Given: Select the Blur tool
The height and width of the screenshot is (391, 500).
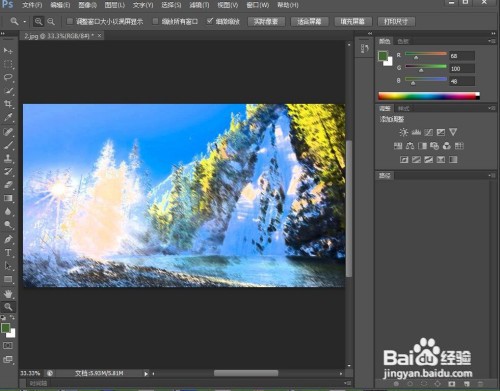Looking at the screenshot, I should coord(8,212).
